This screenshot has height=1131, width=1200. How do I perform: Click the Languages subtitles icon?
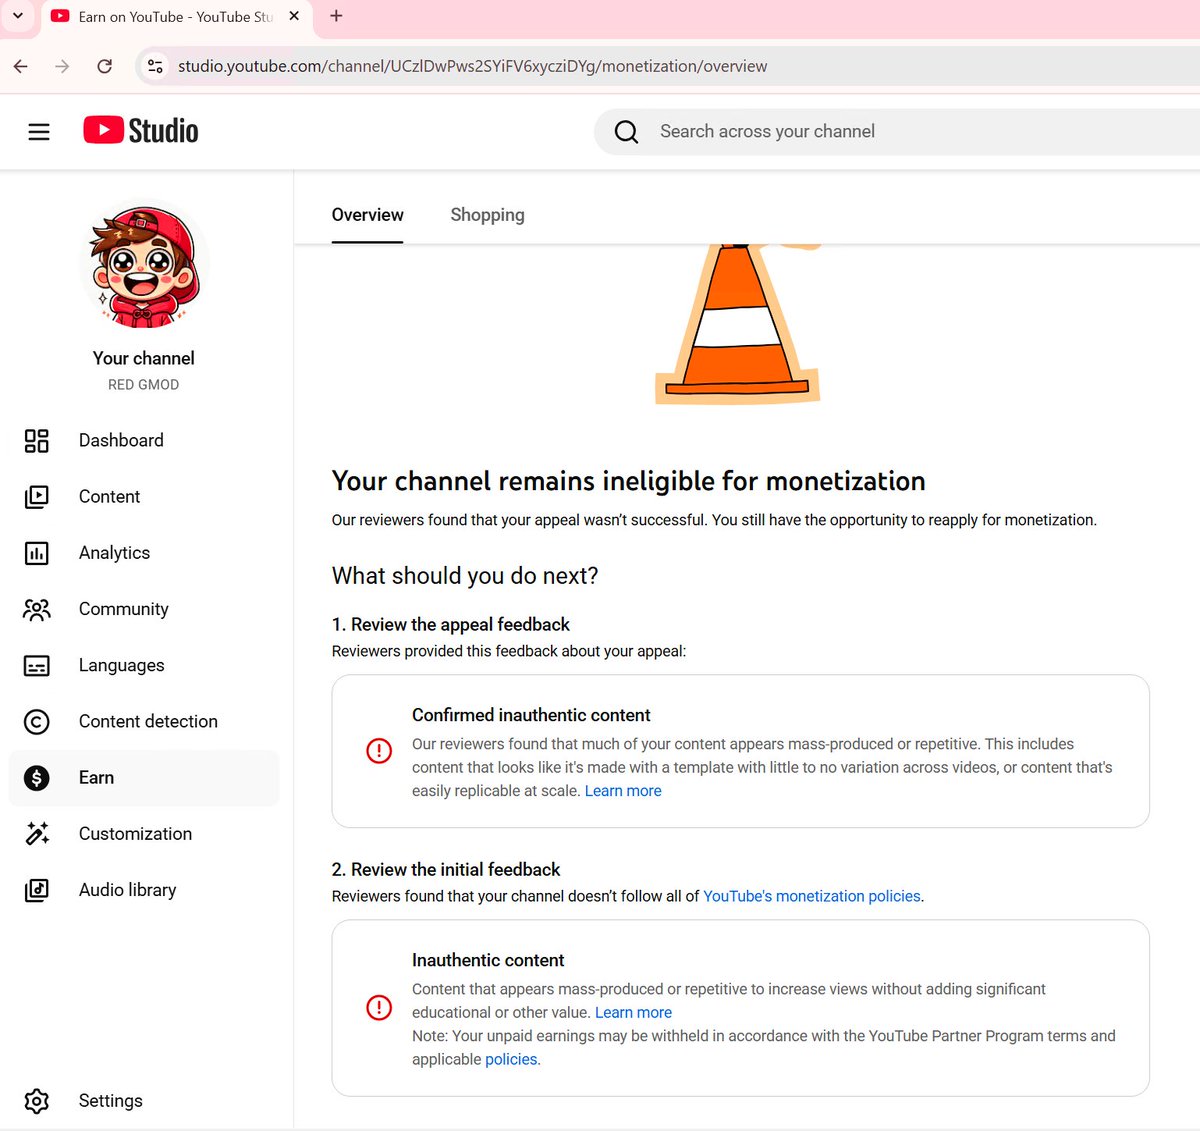[x=37, y=665]
